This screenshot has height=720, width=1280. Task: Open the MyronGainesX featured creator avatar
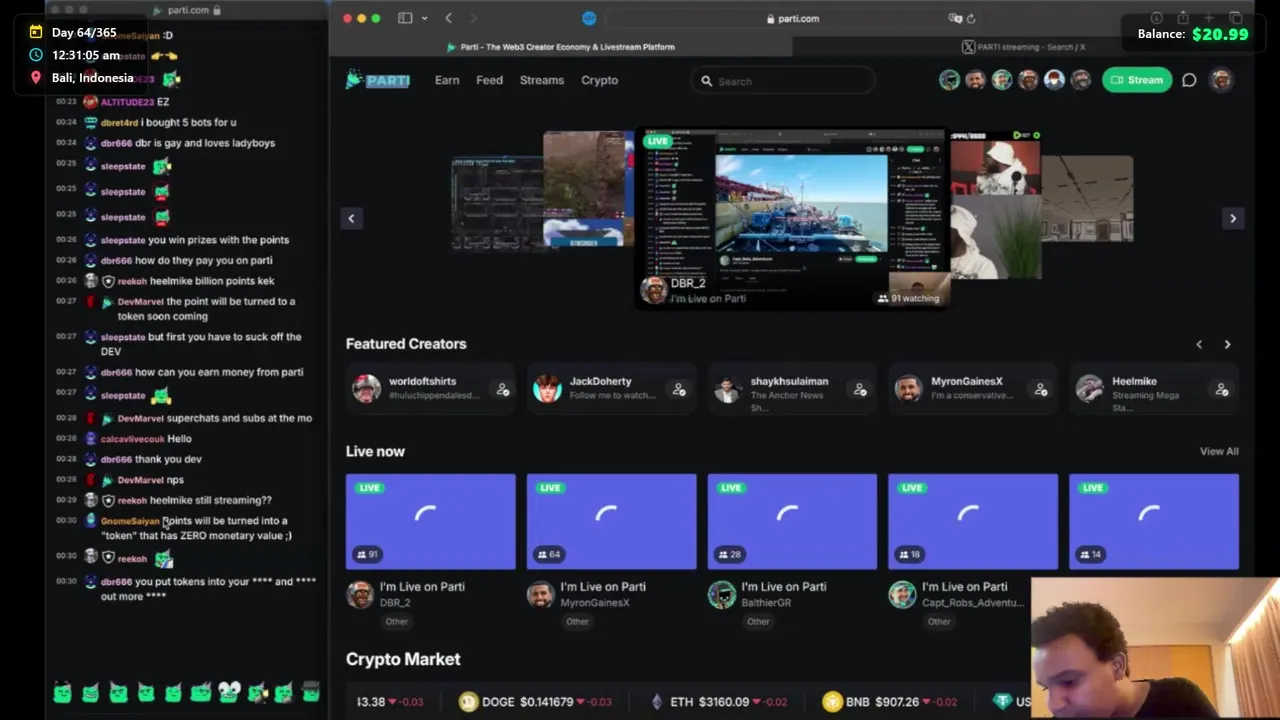tap(908, 388)
